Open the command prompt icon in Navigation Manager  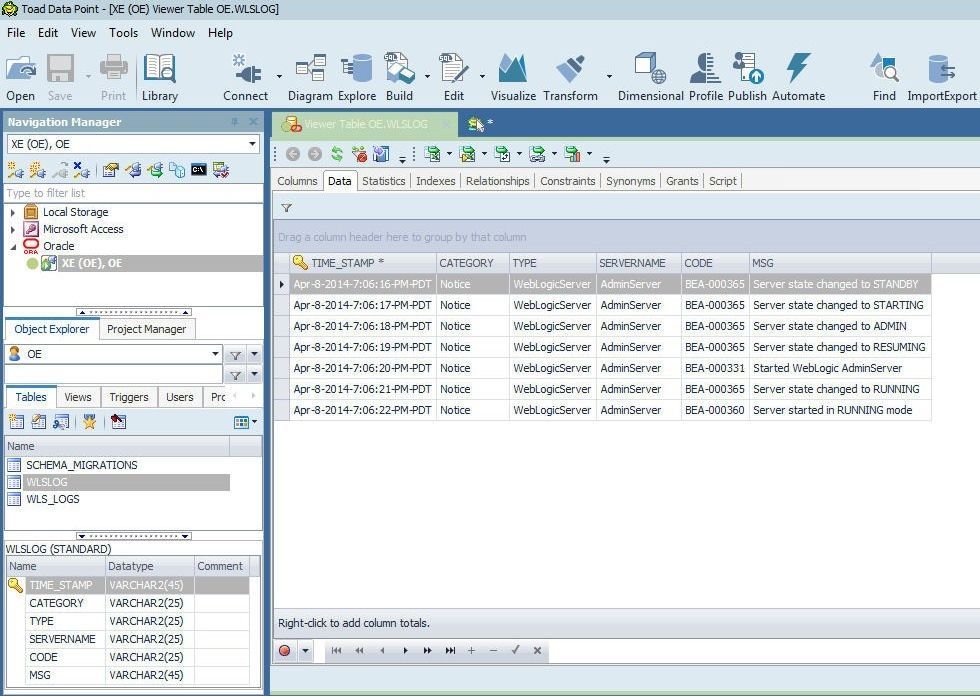coord(199,170)
